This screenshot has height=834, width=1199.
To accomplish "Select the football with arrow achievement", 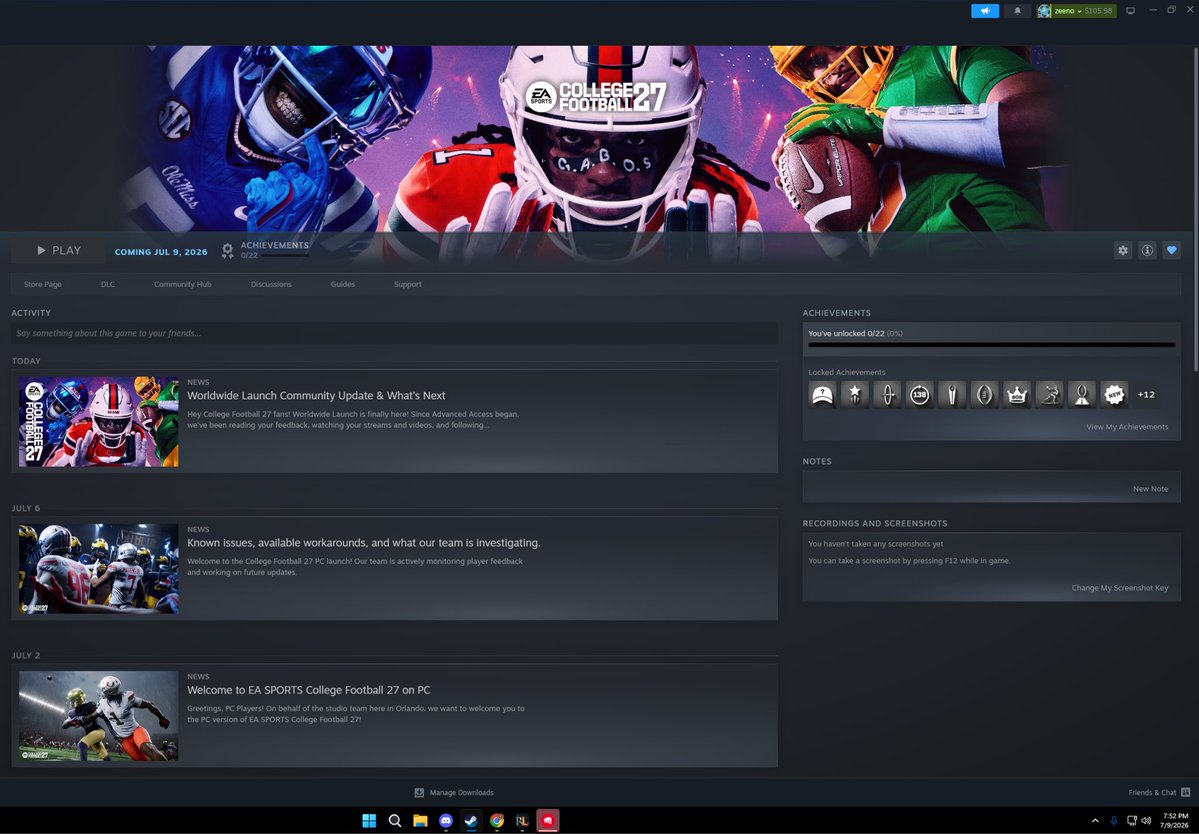I will 887,394.
